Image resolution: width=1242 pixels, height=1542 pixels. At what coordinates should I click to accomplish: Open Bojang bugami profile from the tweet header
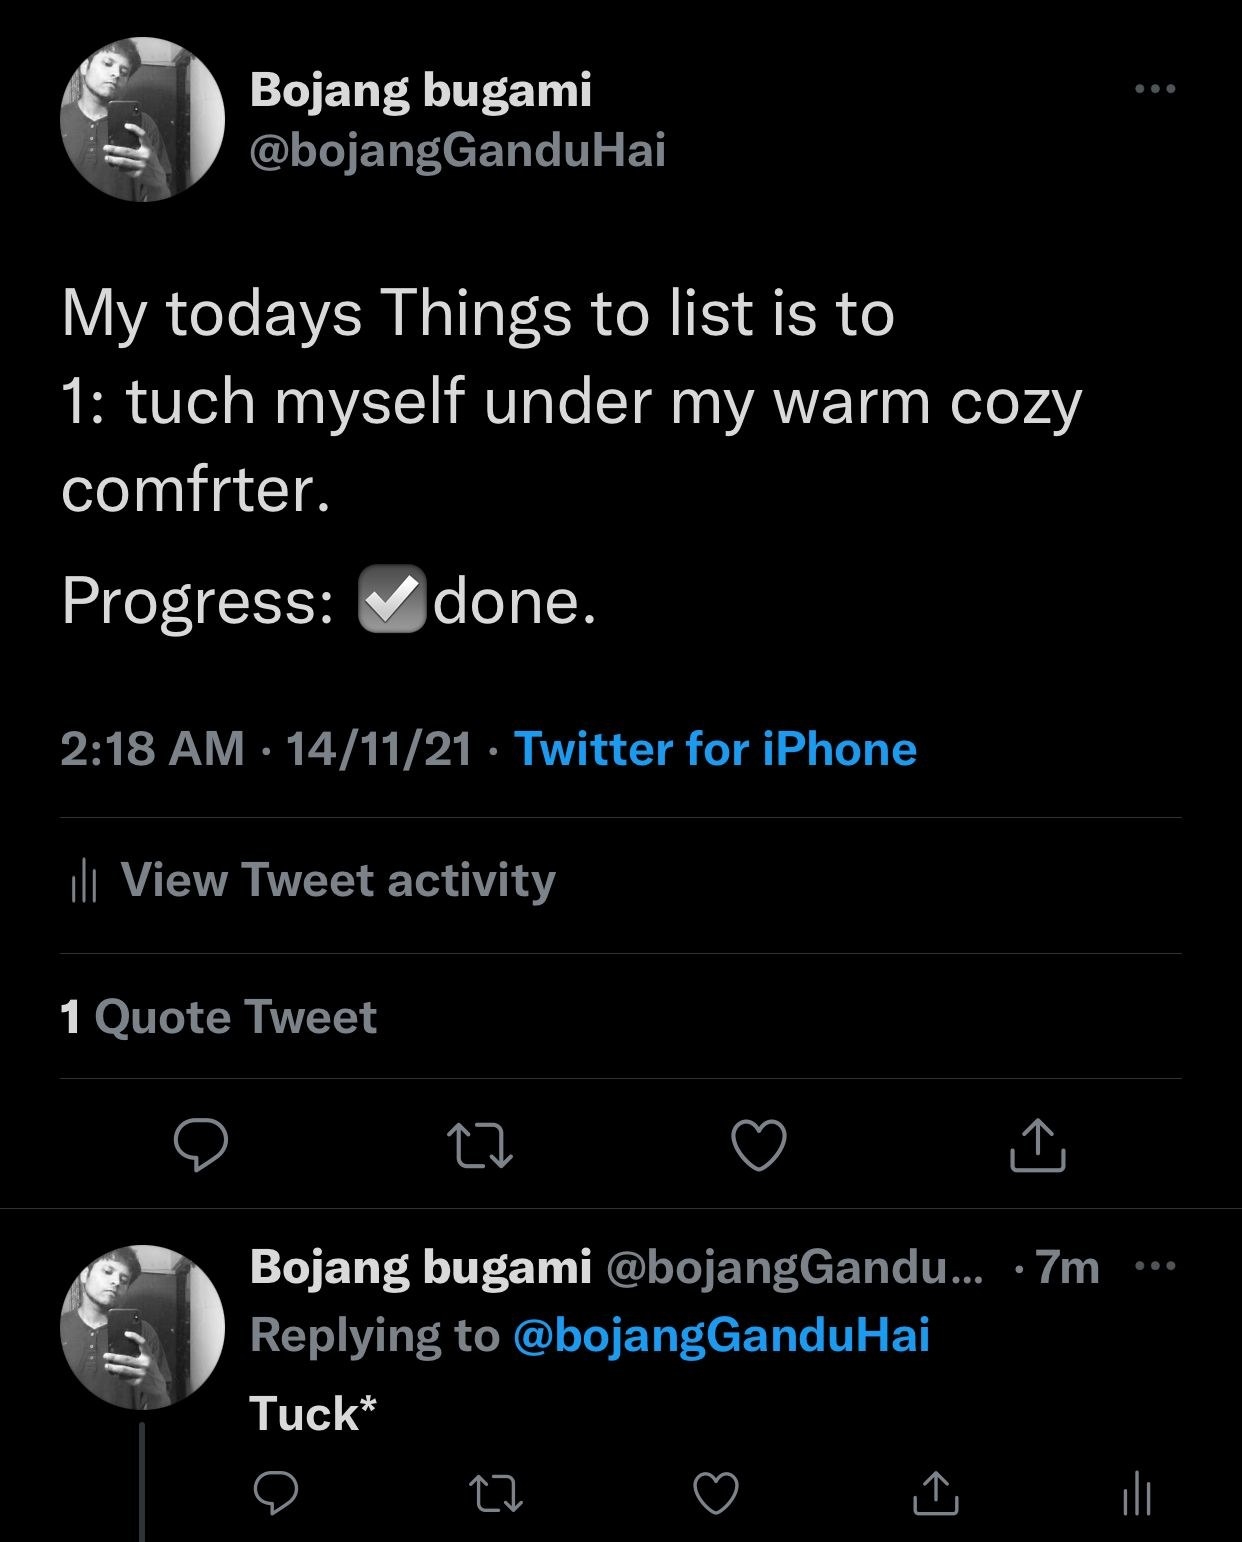click(421, 90)
